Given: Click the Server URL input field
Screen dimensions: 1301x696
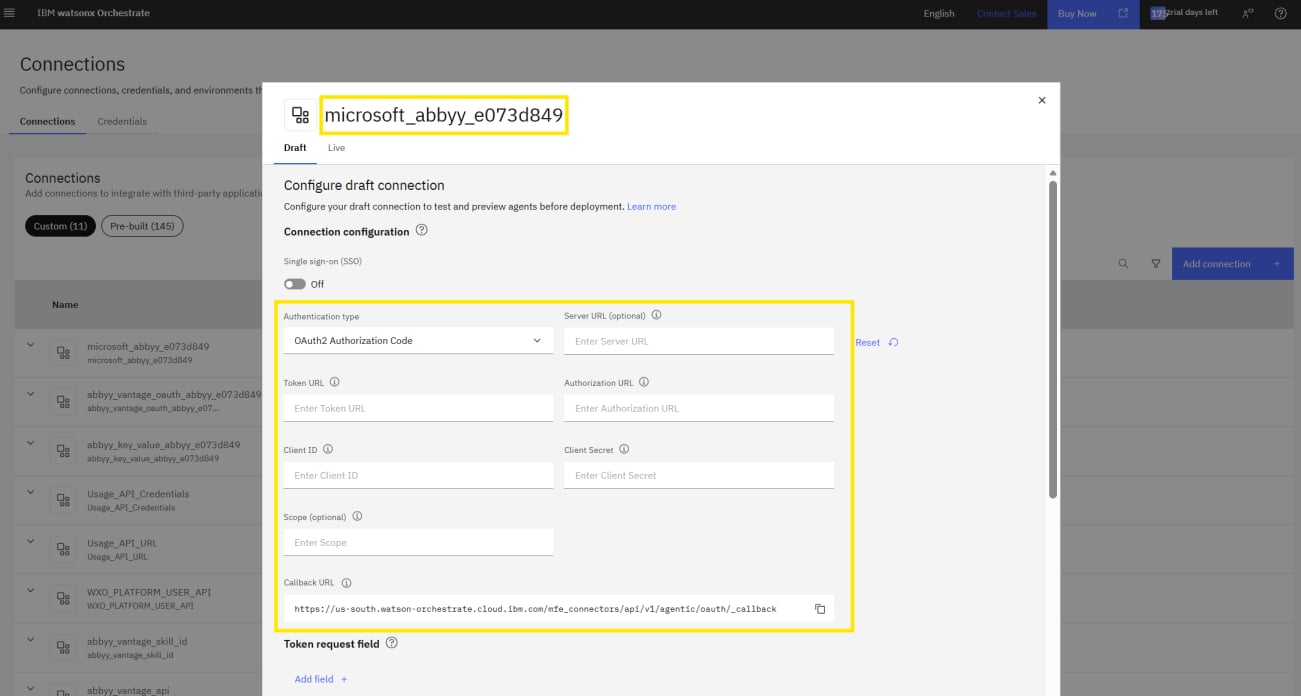Looking at the screenshot, I should [x=699, y=341].
